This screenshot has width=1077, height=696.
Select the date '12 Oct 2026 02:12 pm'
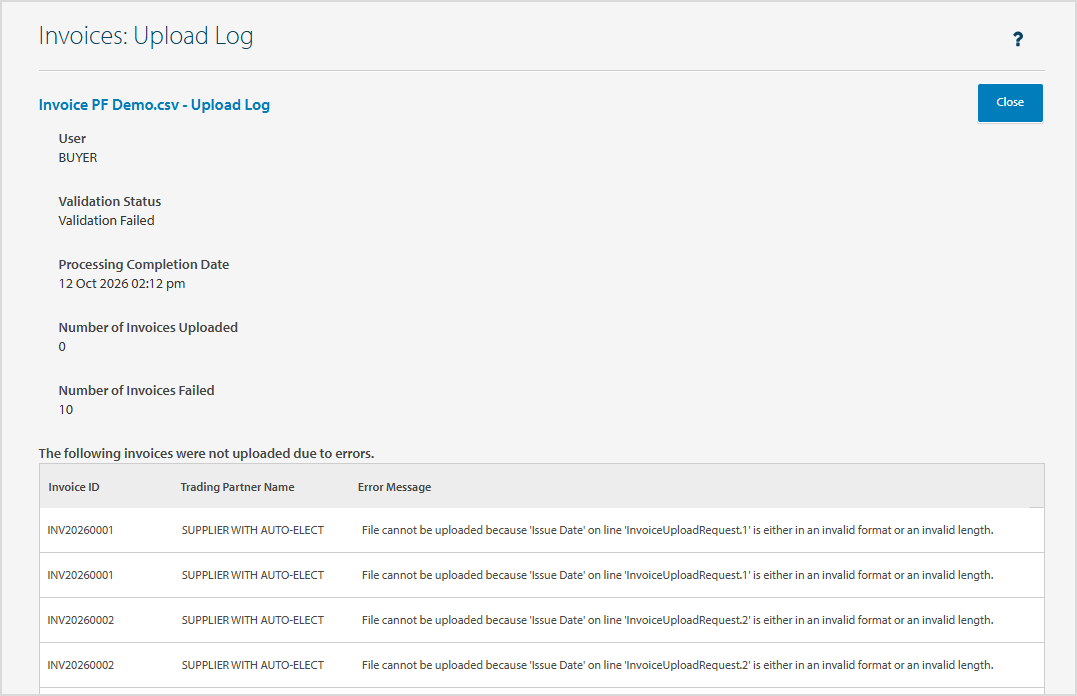click(x=122, y=284)
